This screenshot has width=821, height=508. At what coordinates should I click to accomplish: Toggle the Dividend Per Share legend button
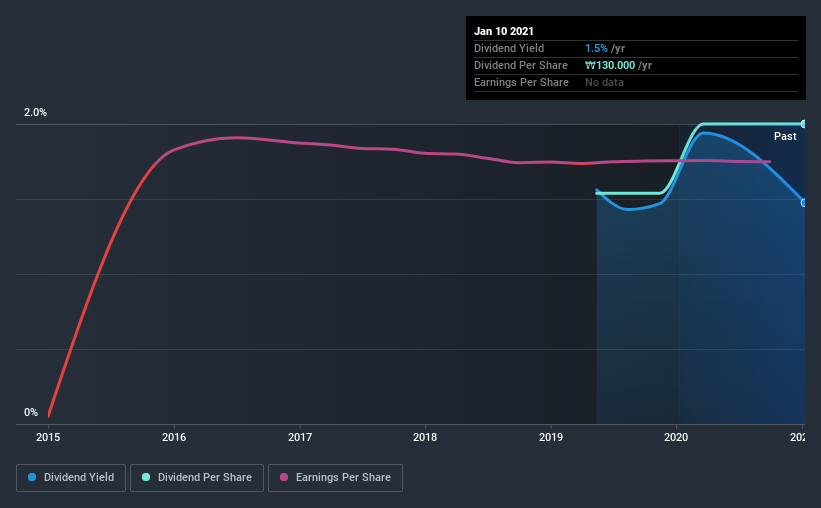(x=197, y=478)
